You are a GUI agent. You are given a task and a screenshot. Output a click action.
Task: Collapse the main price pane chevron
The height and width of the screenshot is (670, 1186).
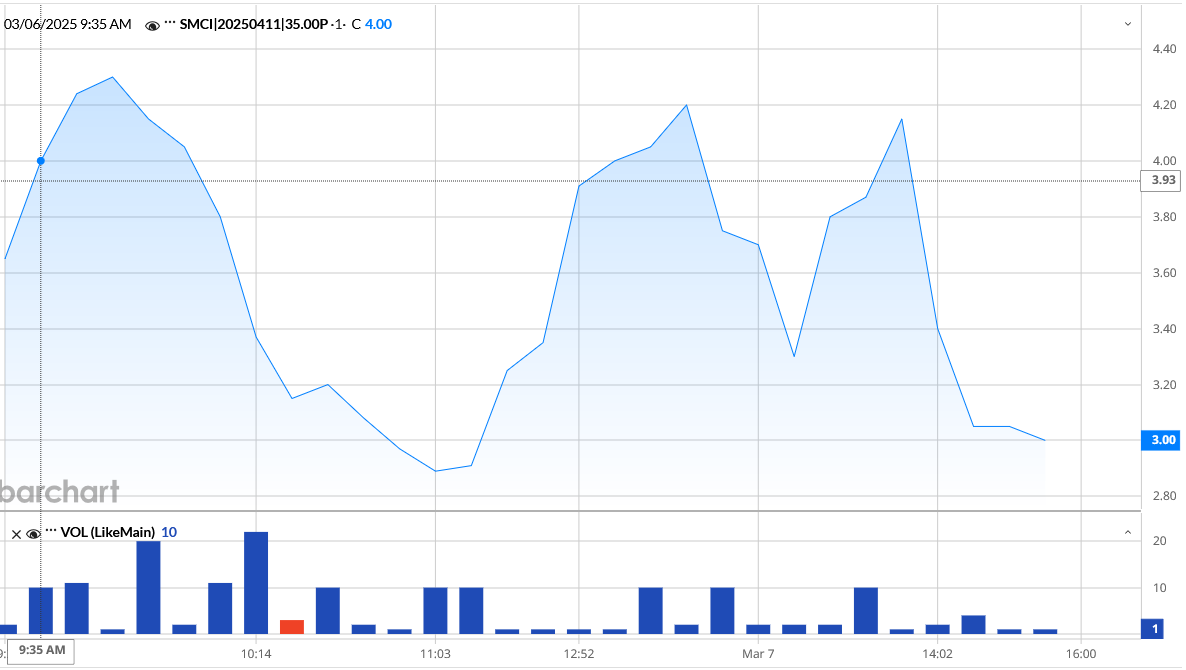1128,24
